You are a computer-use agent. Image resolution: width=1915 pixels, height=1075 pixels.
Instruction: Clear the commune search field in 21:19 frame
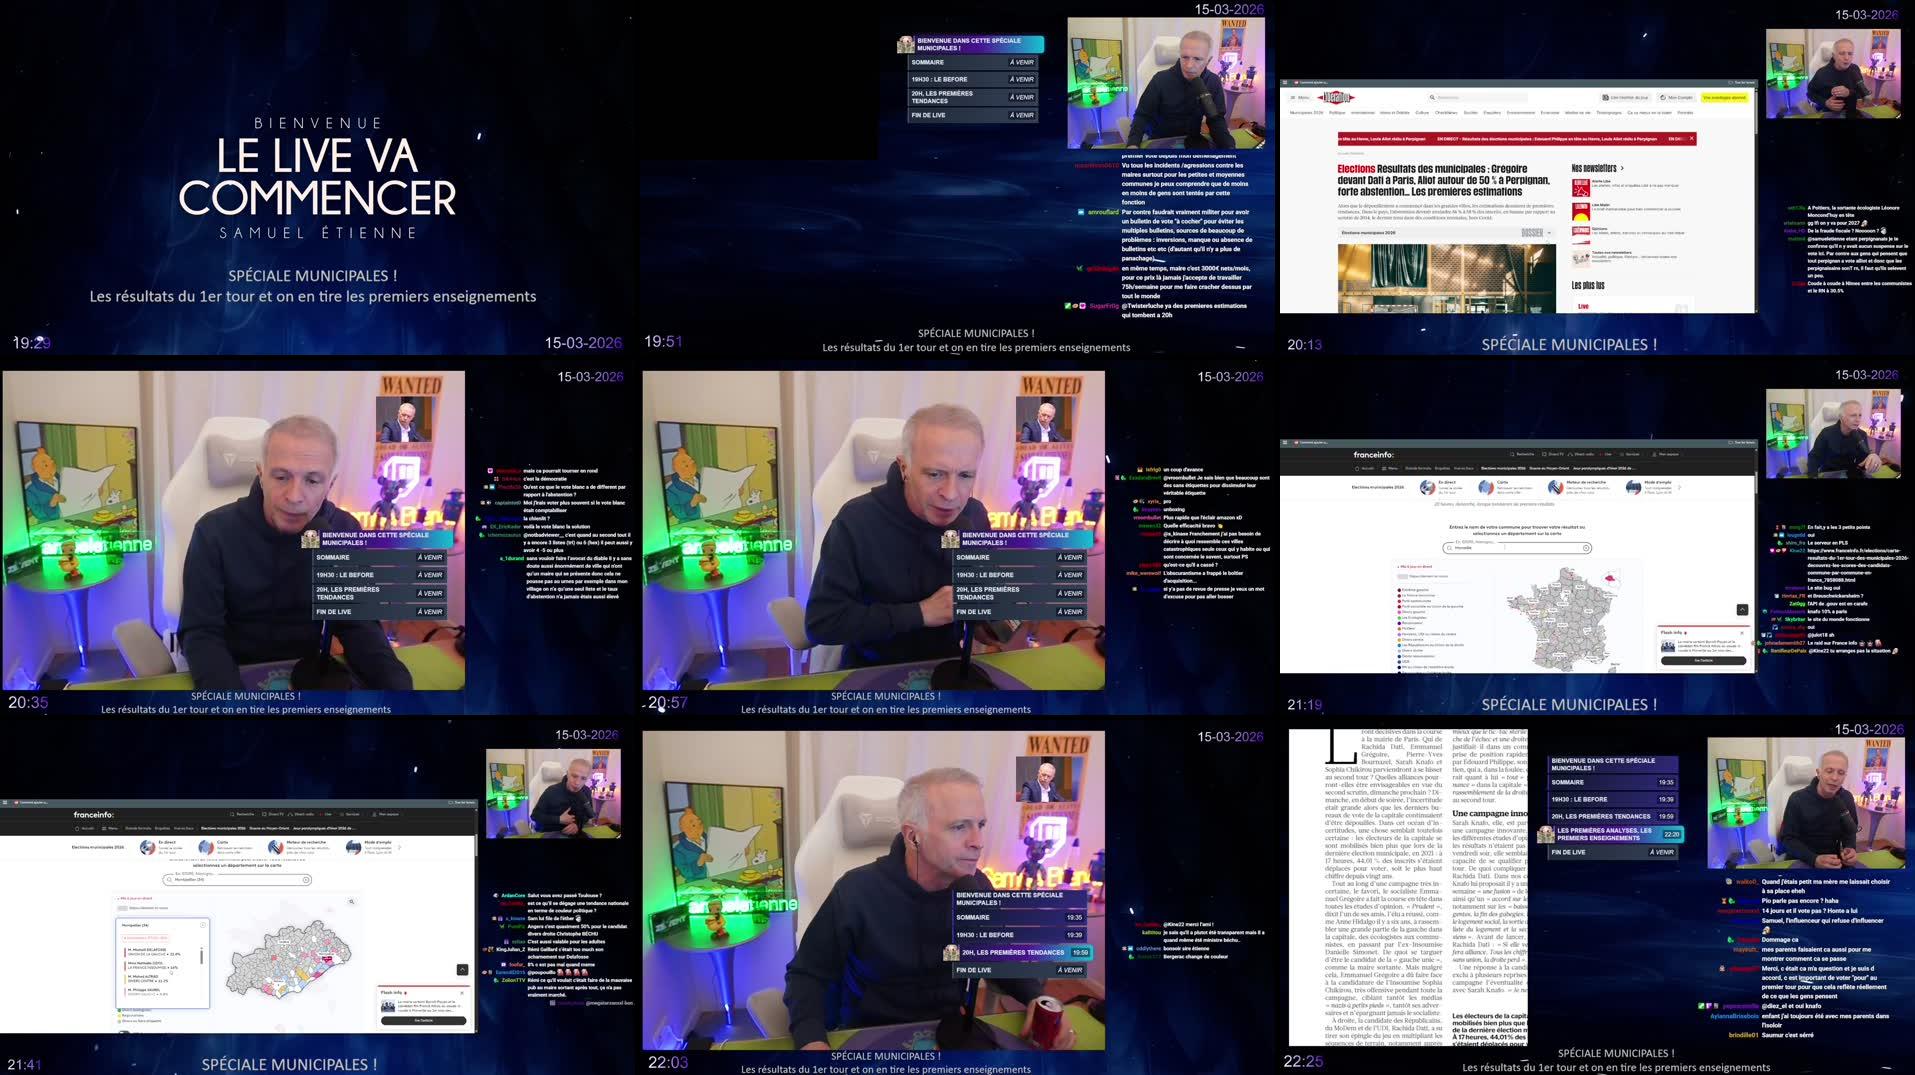click(x=1586, y=548)
